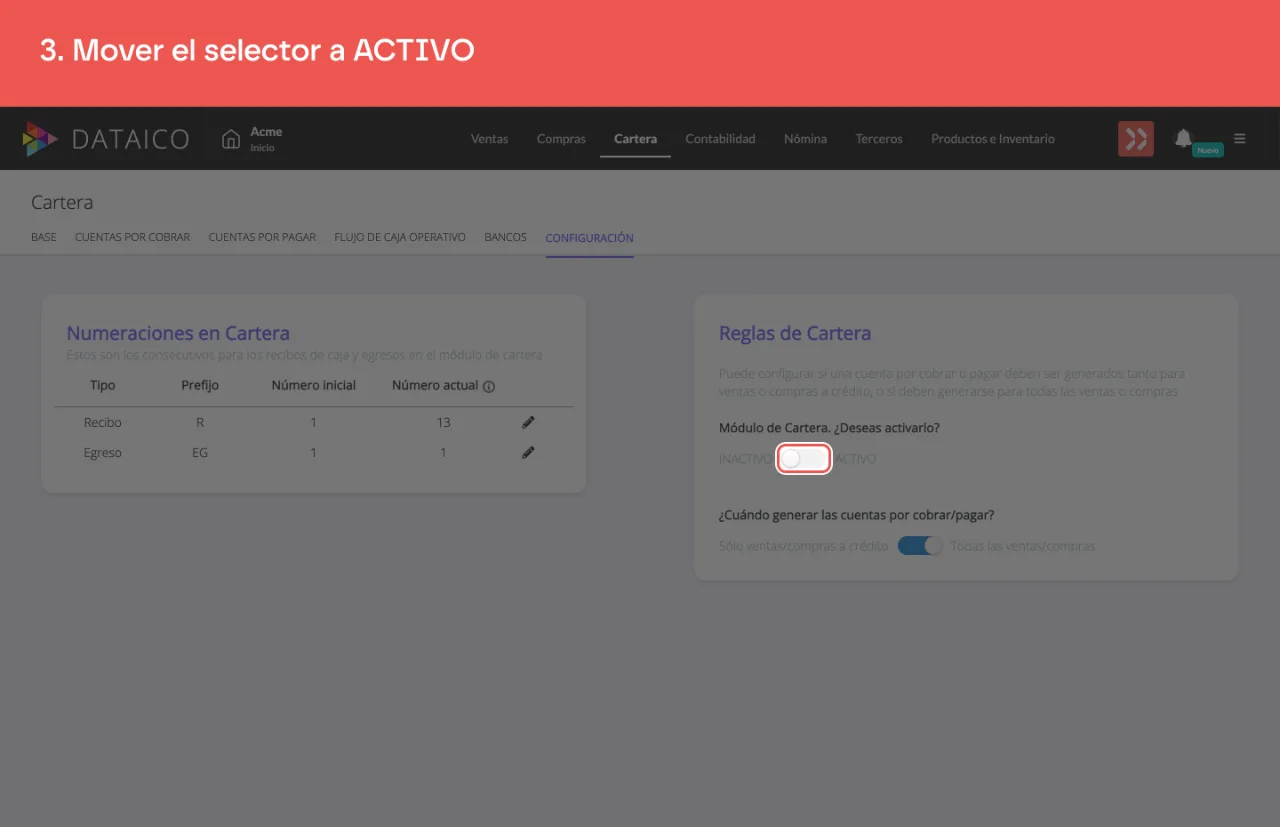Open the Nómina menu
This screenshot has width=1280, height=827.
click(x=805, y=139)
